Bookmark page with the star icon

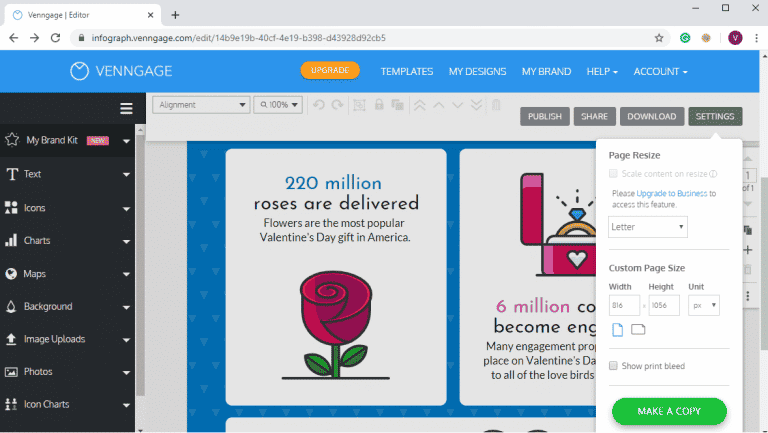(659, 38)
